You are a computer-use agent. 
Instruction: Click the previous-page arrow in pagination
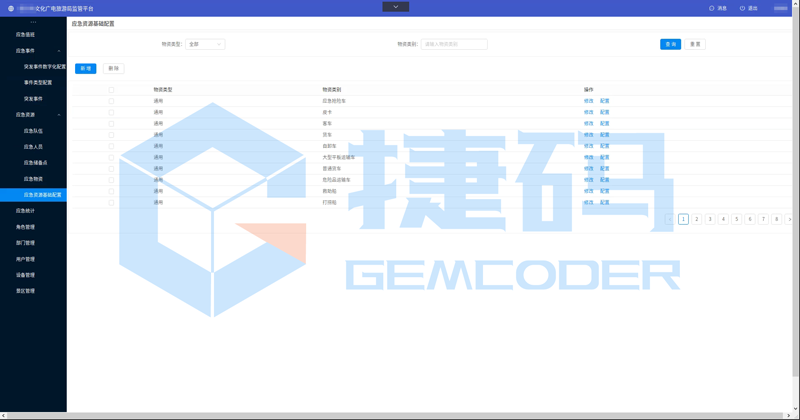(x=670, y=219)
